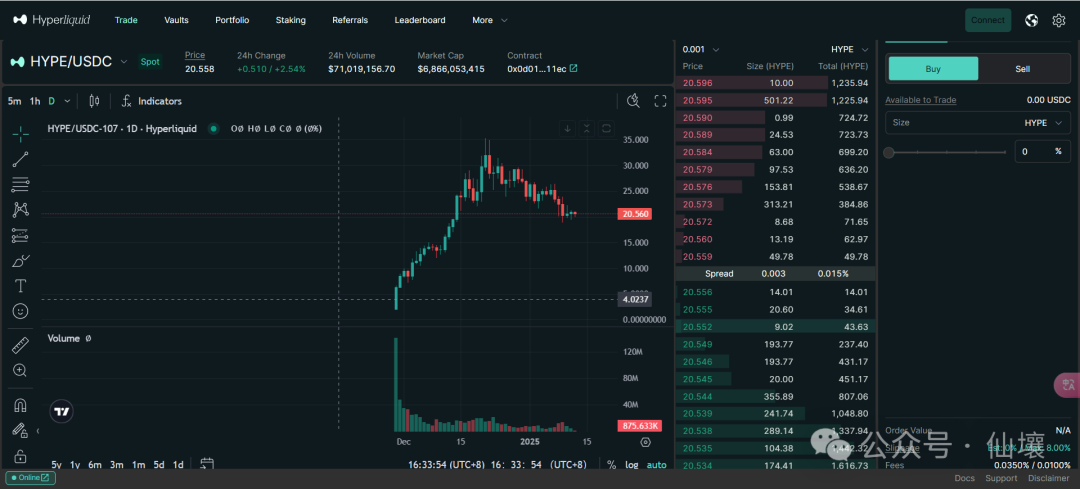Open the candlestick chart type selector
Image resolution: width=1080 pixels, height=489 pixels.
click(94, 101)
